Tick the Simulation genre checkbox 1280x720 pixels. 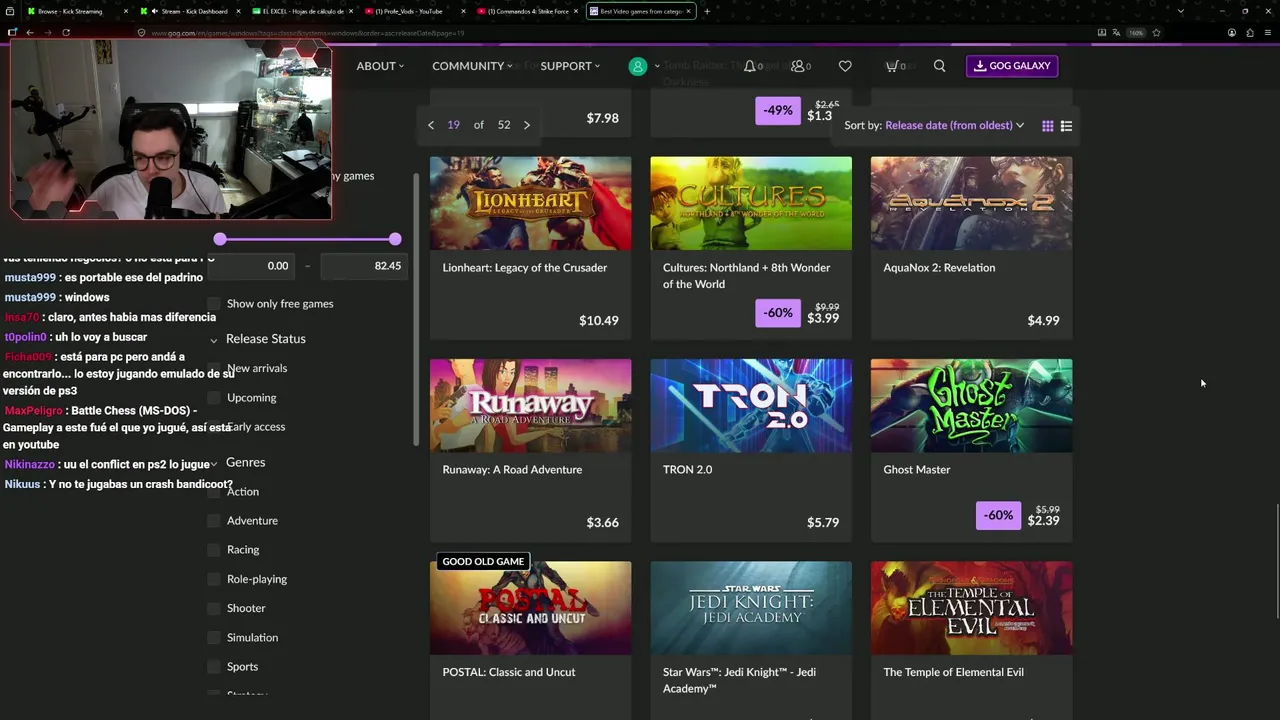[213, 637]
